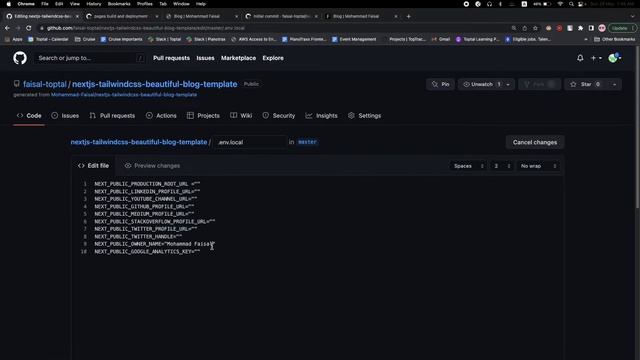Switch to the repository Pull requests tab
The height and width of the screenshot is (360, 640).
pos(112,116)
